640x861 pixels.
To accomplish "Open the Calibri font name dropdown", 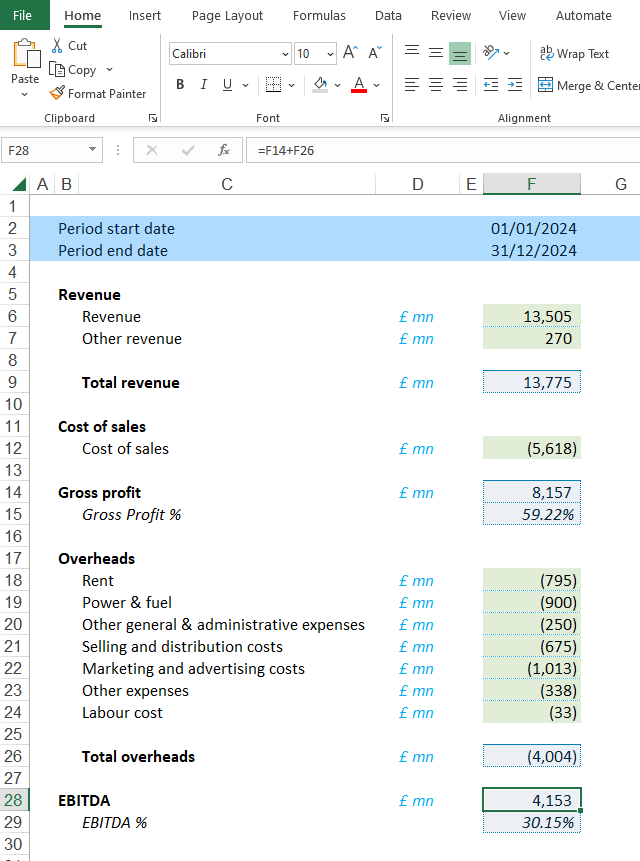I will (285, 54).
